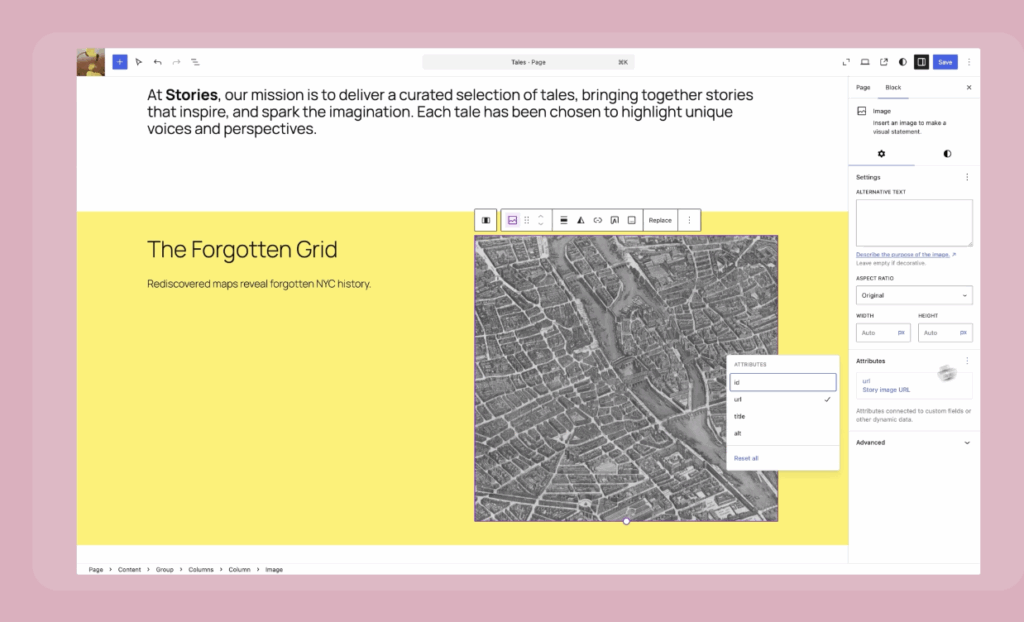Open block options via the drag handle icon

[x=526, y=220]
